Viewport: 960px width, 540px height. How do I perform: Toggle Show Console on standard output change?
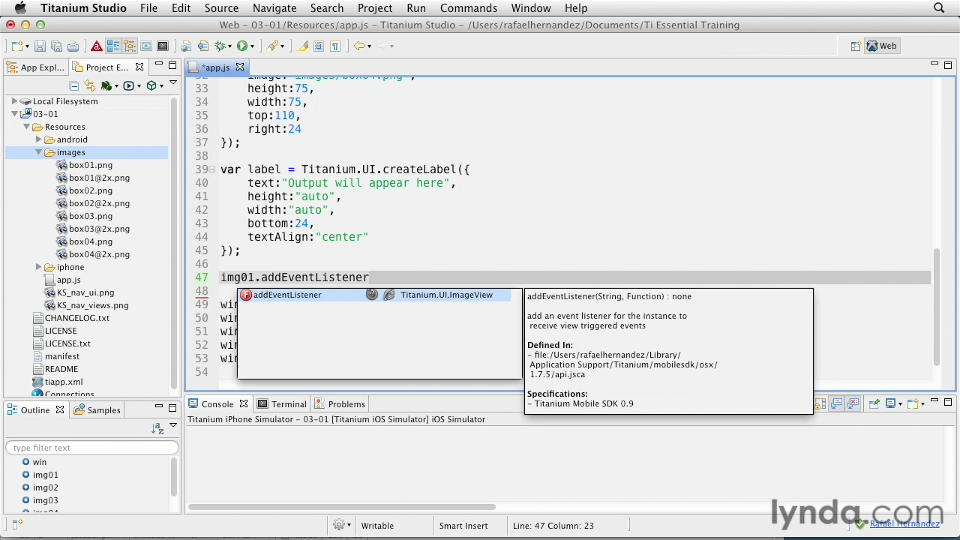click(836, 403)
